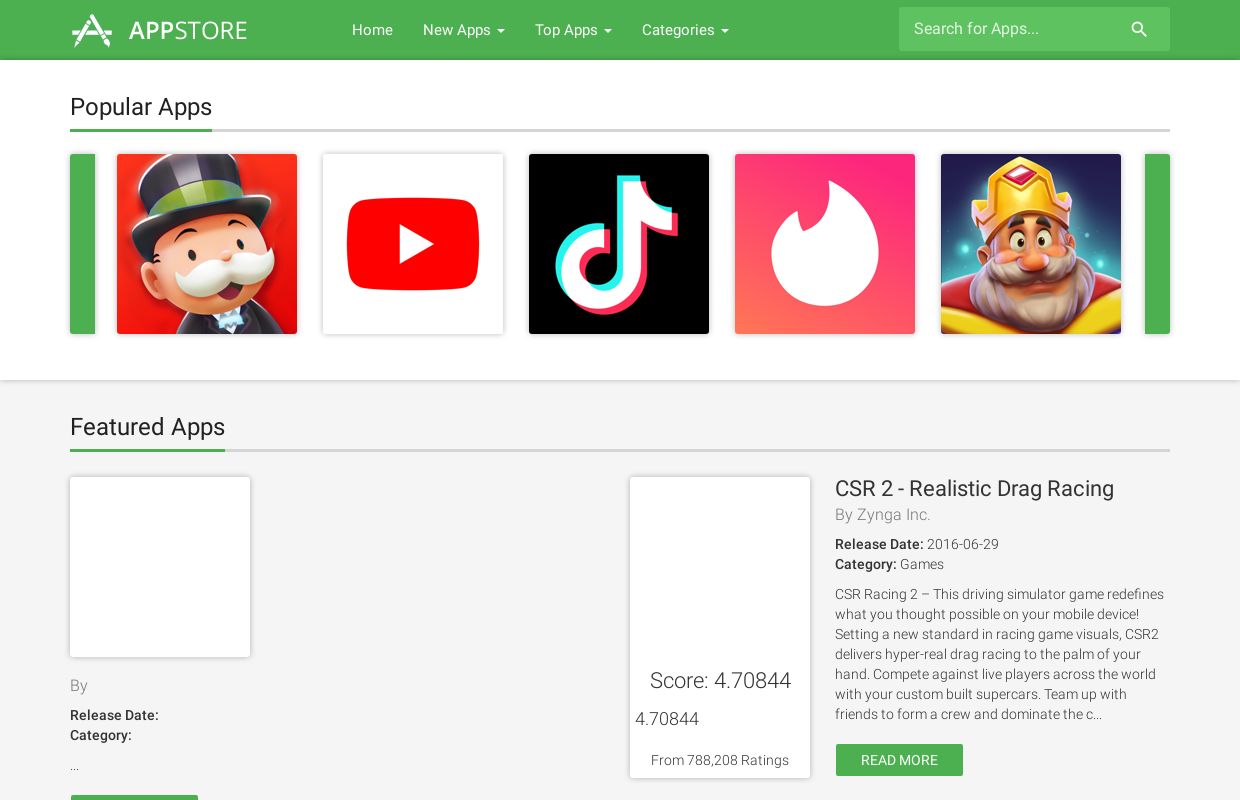Viewport: 1240px width, 800px height.
Task: Open the Royal Match king app icon
Action: coord(1031,244)
